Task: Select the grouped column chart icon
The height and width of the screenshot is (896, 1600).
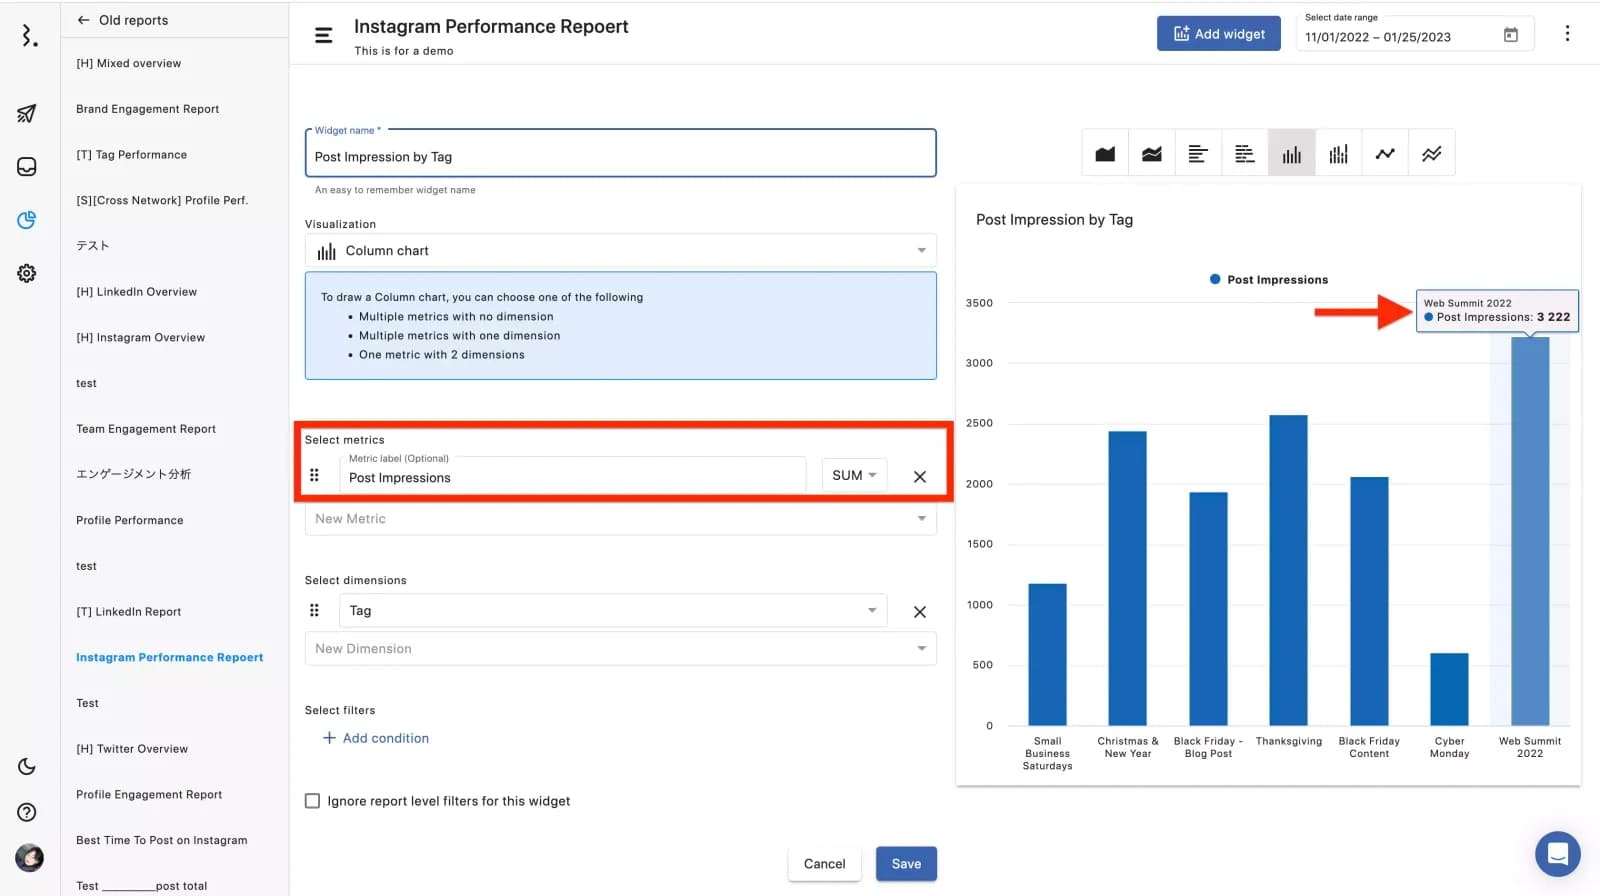Action: click(1338, 154)
